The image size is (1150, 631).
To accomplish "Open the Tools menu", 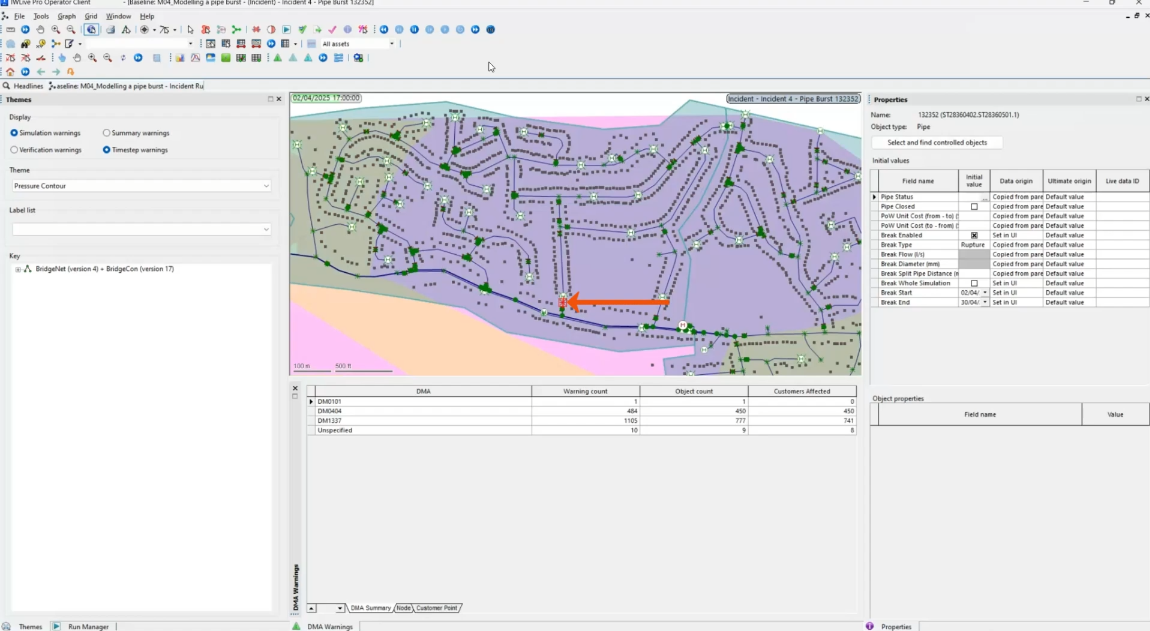I will (x=41, y=15).
